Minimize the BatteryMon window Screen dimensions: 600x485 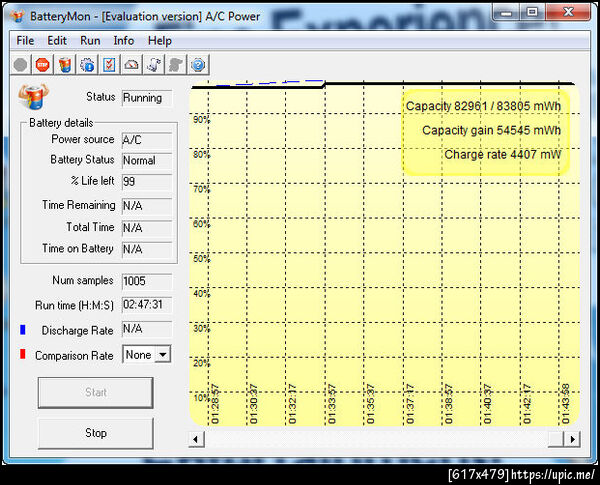pos(506,13)
